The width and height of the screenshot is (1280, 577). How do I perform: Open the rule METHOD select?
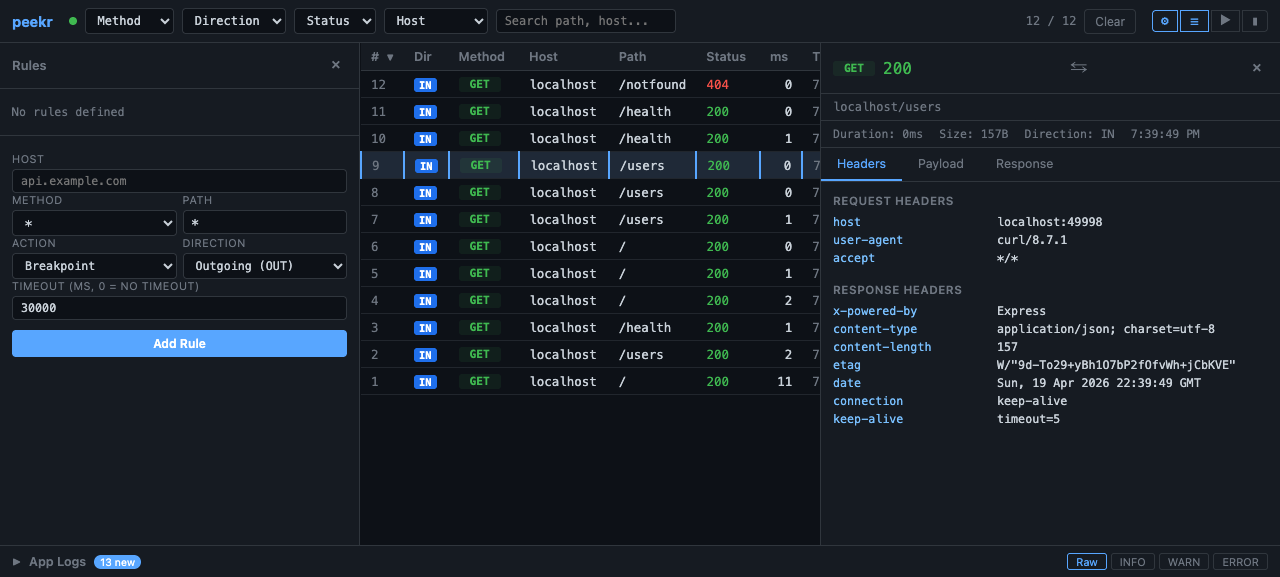(x=94, y=223)
